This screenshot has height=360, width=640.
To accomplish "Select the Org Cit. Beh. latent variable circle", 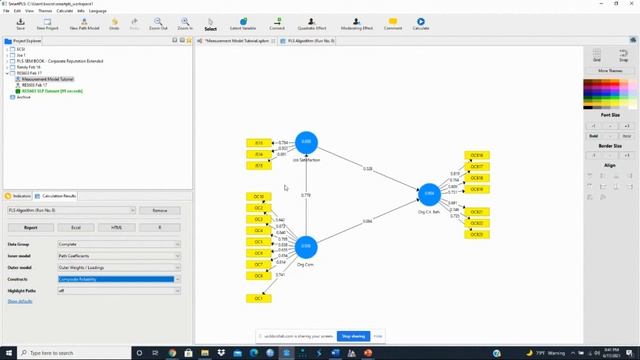I will [x=429, y=194].
